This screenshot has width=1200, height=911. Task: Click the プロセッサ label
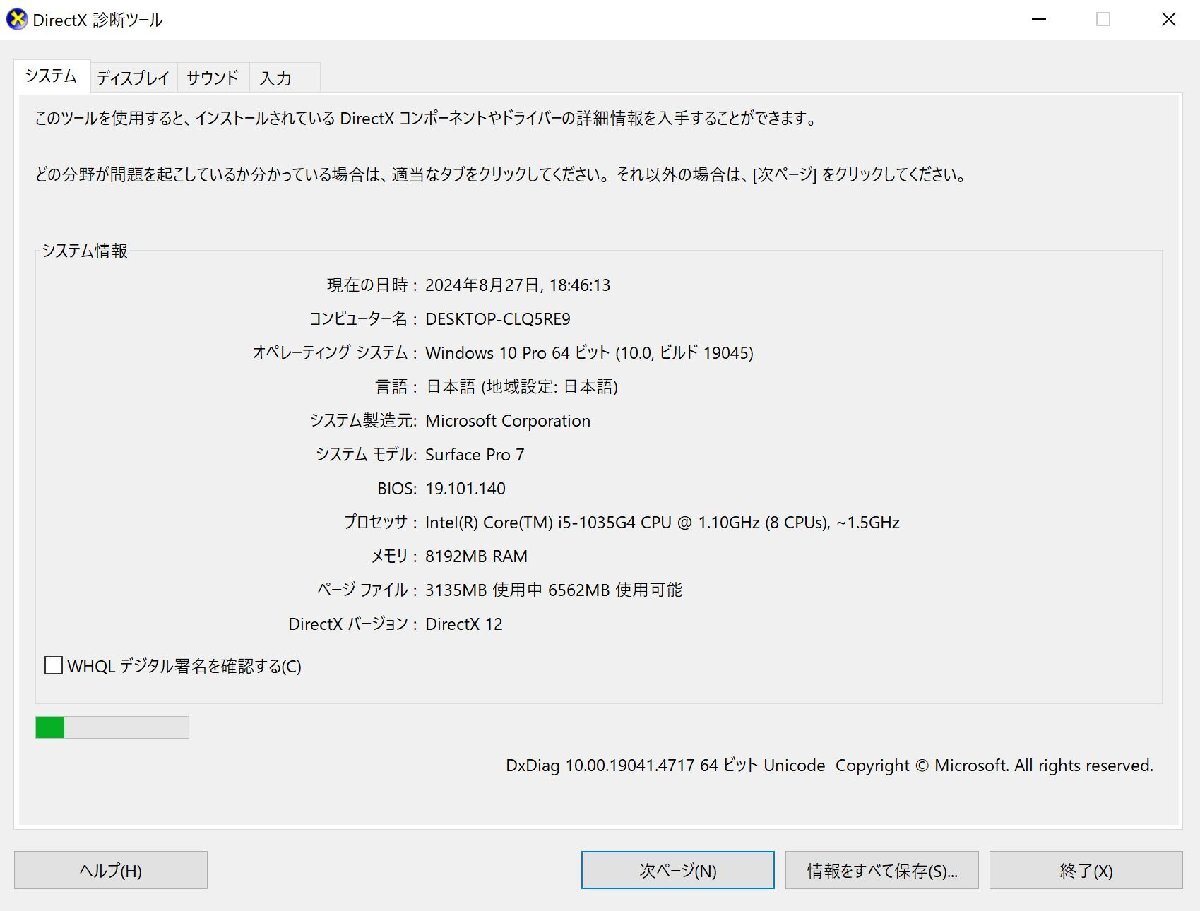pyautogui.click(x=380, y=522)
